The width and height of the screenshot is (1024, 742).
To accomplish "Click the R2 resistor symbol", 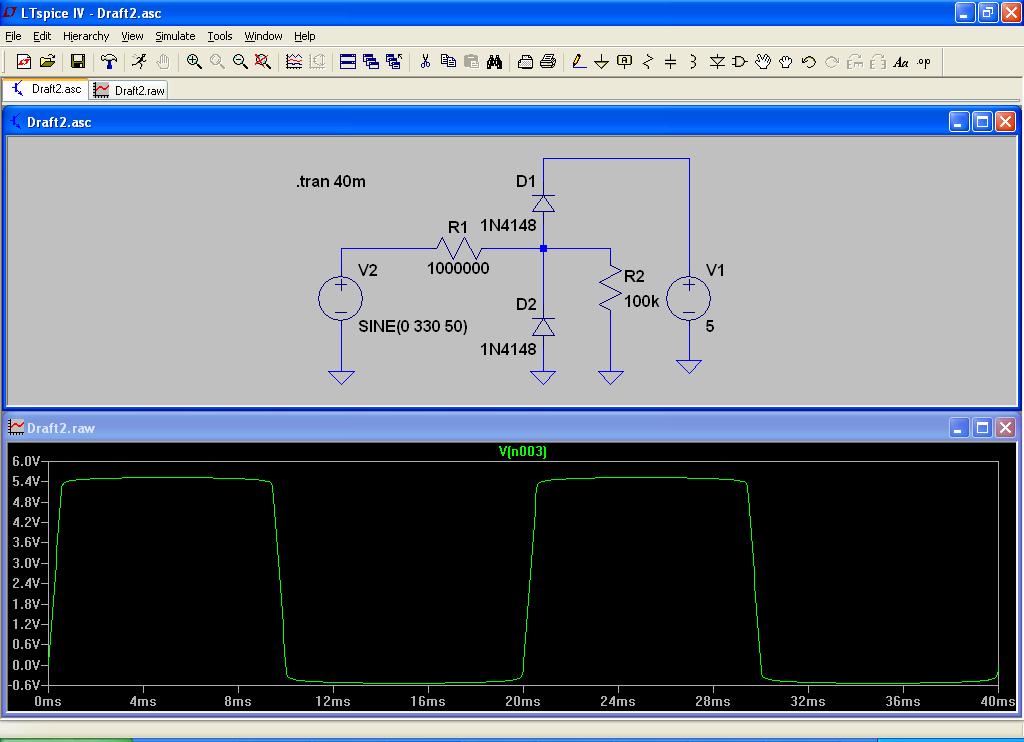I will point(611,288).
